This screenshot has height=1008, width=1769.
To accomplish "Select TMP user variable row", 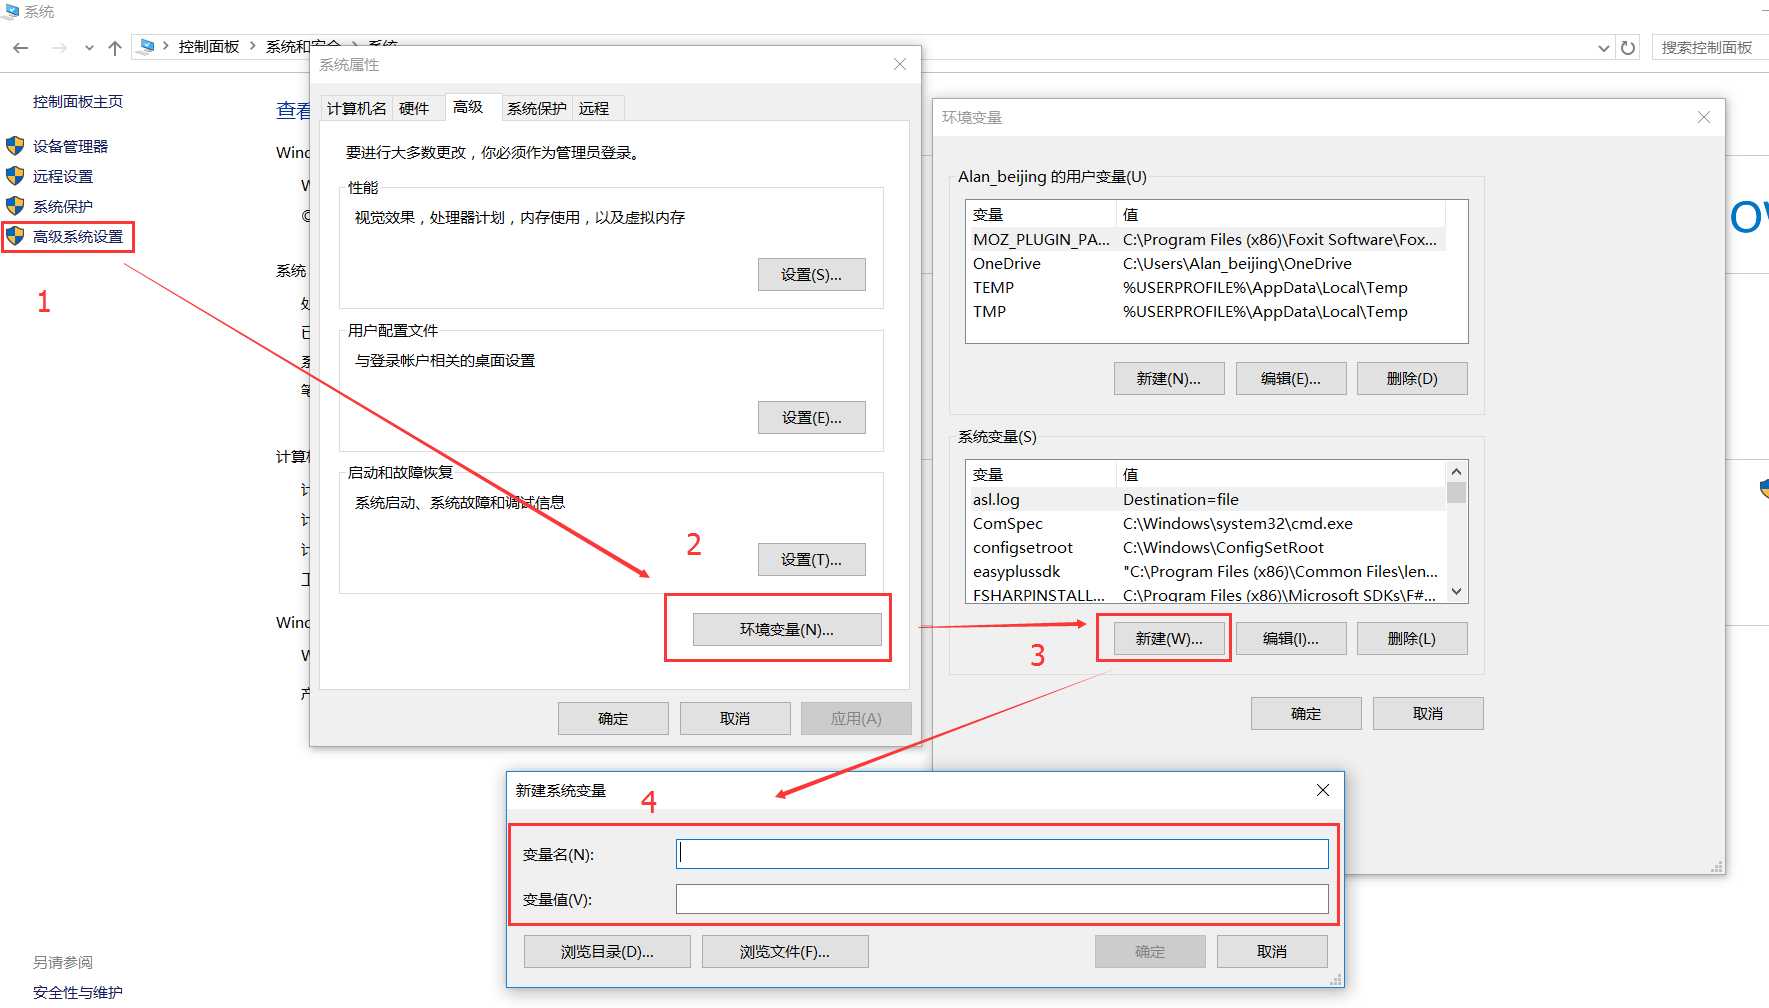I will coord(1205,311).
